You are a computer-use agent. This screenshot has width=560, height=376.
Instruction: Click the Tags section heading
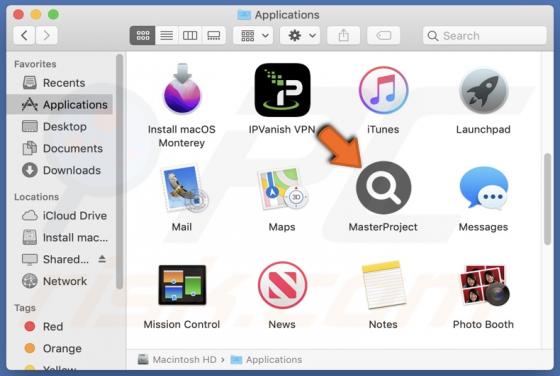[25, 308]
